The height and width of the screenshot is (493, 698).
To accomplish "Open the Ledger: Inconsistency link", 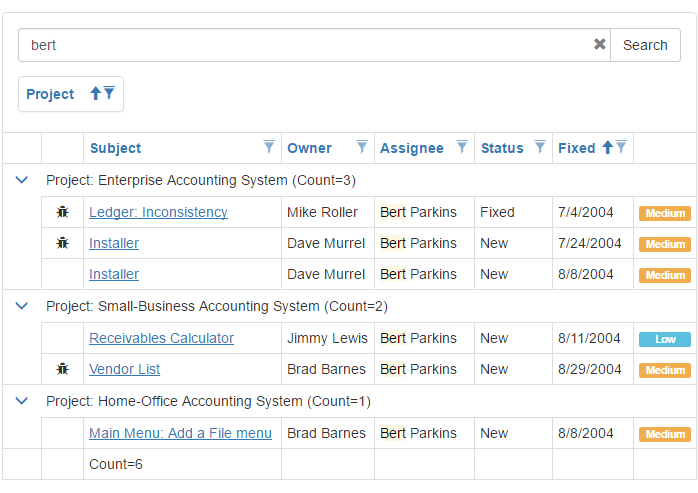I will pos(158,212).
